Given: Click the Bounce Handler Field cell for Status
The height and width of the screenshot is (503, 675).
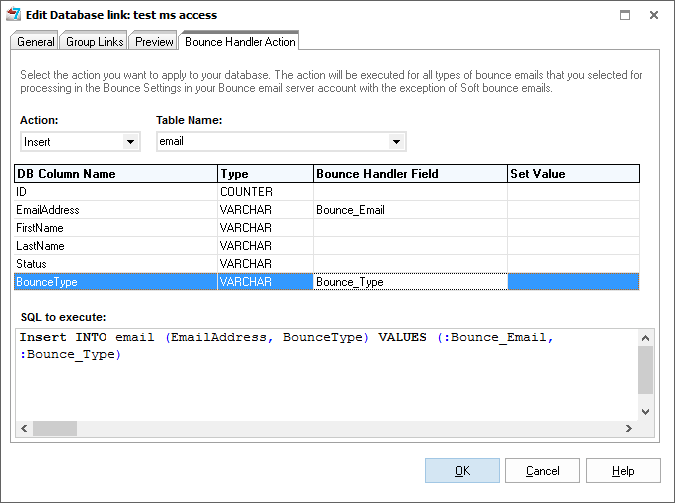Looking at the screenshot, I should pyautogui.click(x=410, y=264).
